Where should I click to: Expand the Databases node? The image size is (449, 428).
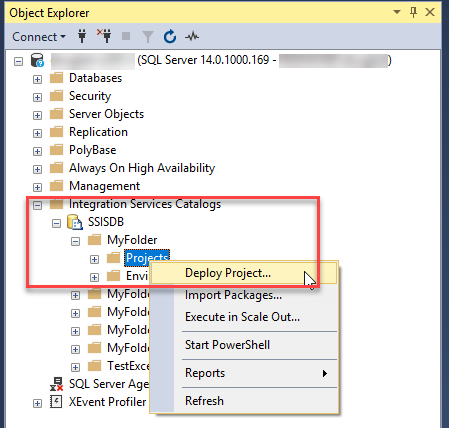(x=37, y=79)
